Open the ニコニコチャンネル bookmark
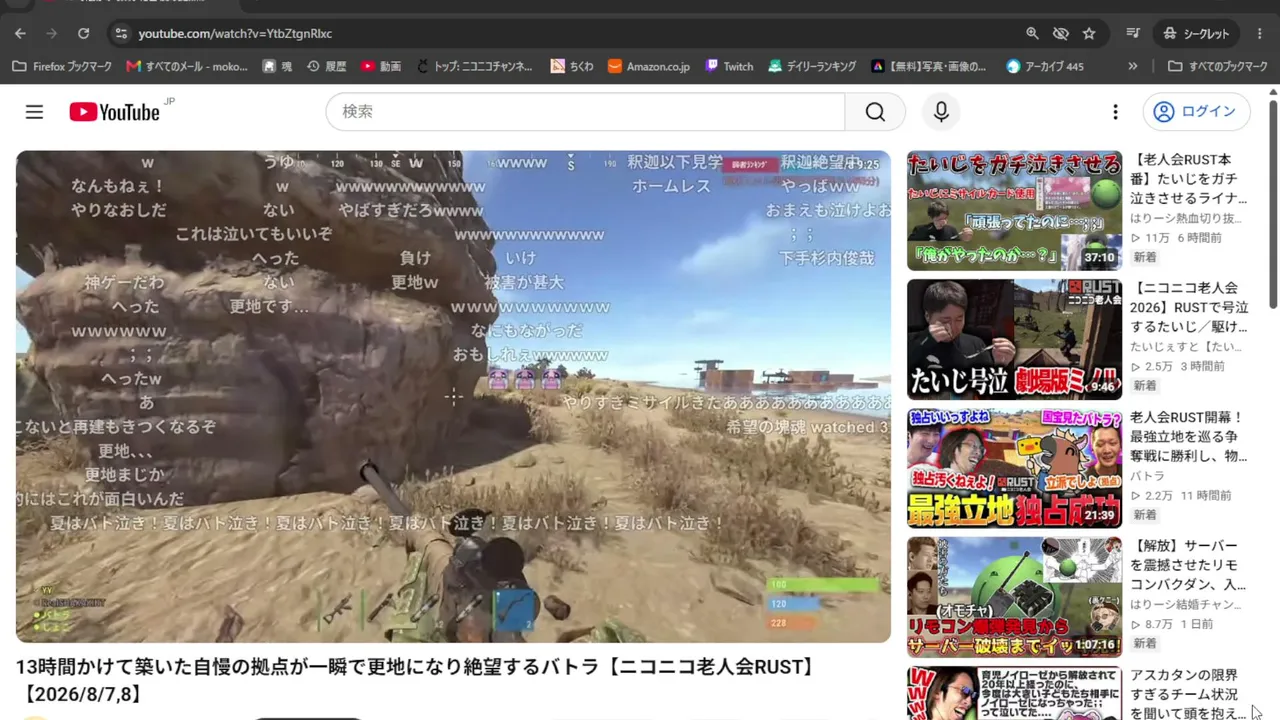Image resolution: width=1280 pixels, height=720 pixels. [475, 66]
